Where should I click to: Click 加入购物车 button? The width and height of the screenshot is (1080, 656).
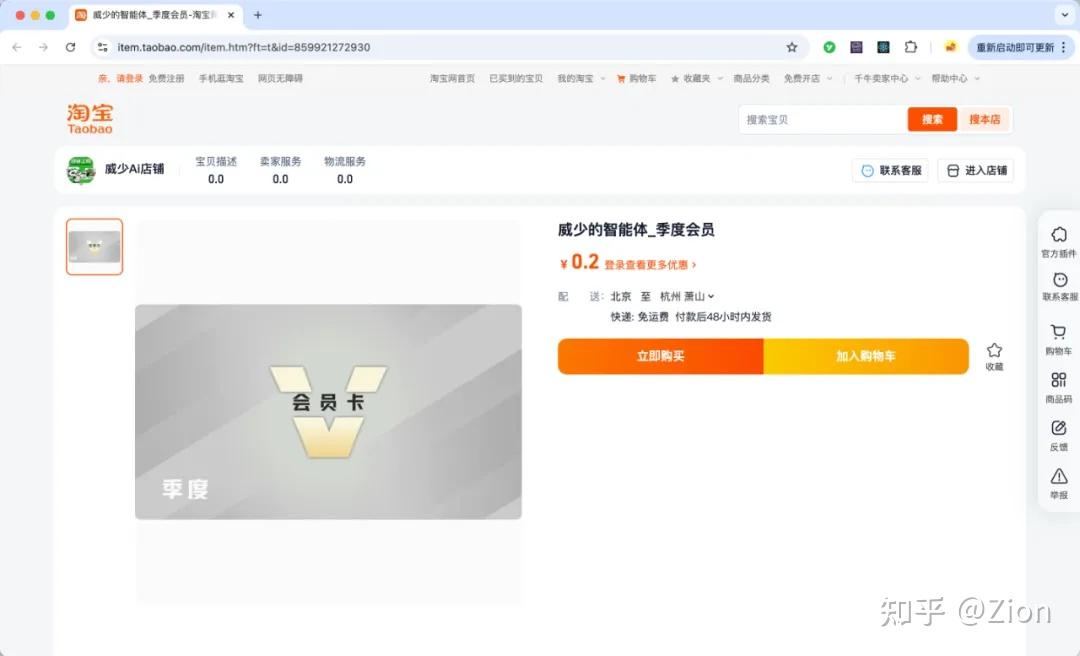[866, 356]
